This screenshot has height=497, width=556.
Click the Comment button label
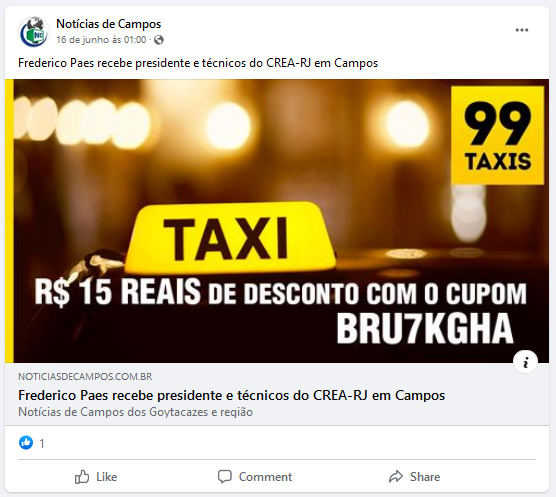pos(265,477)
